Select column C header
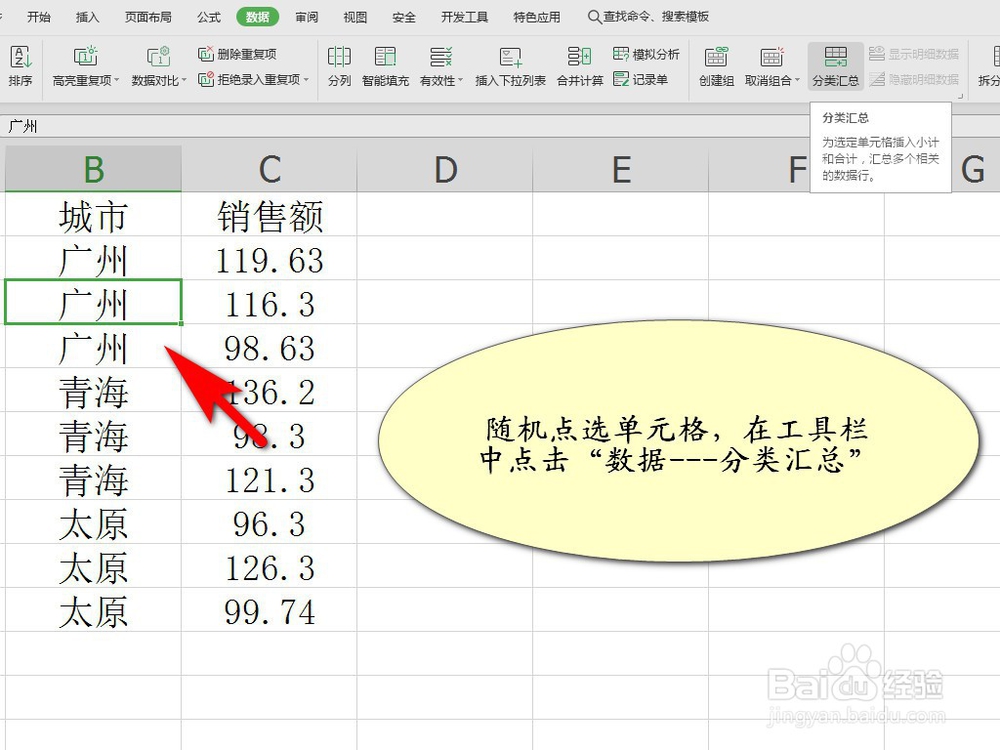 (270, 169)
